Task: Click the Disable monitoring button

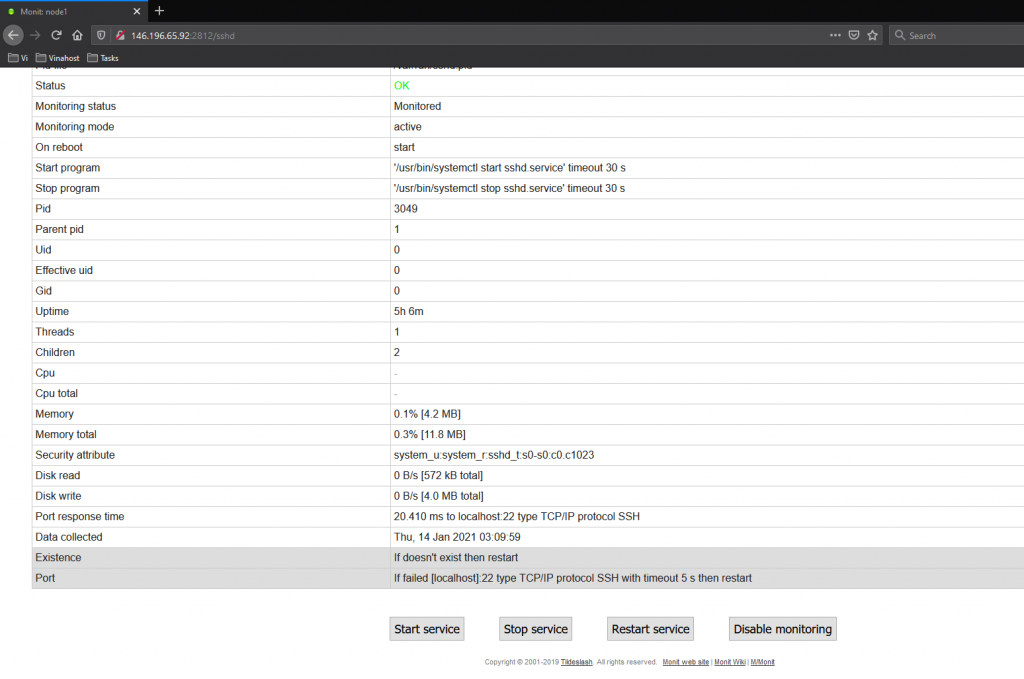Action: 782,629
